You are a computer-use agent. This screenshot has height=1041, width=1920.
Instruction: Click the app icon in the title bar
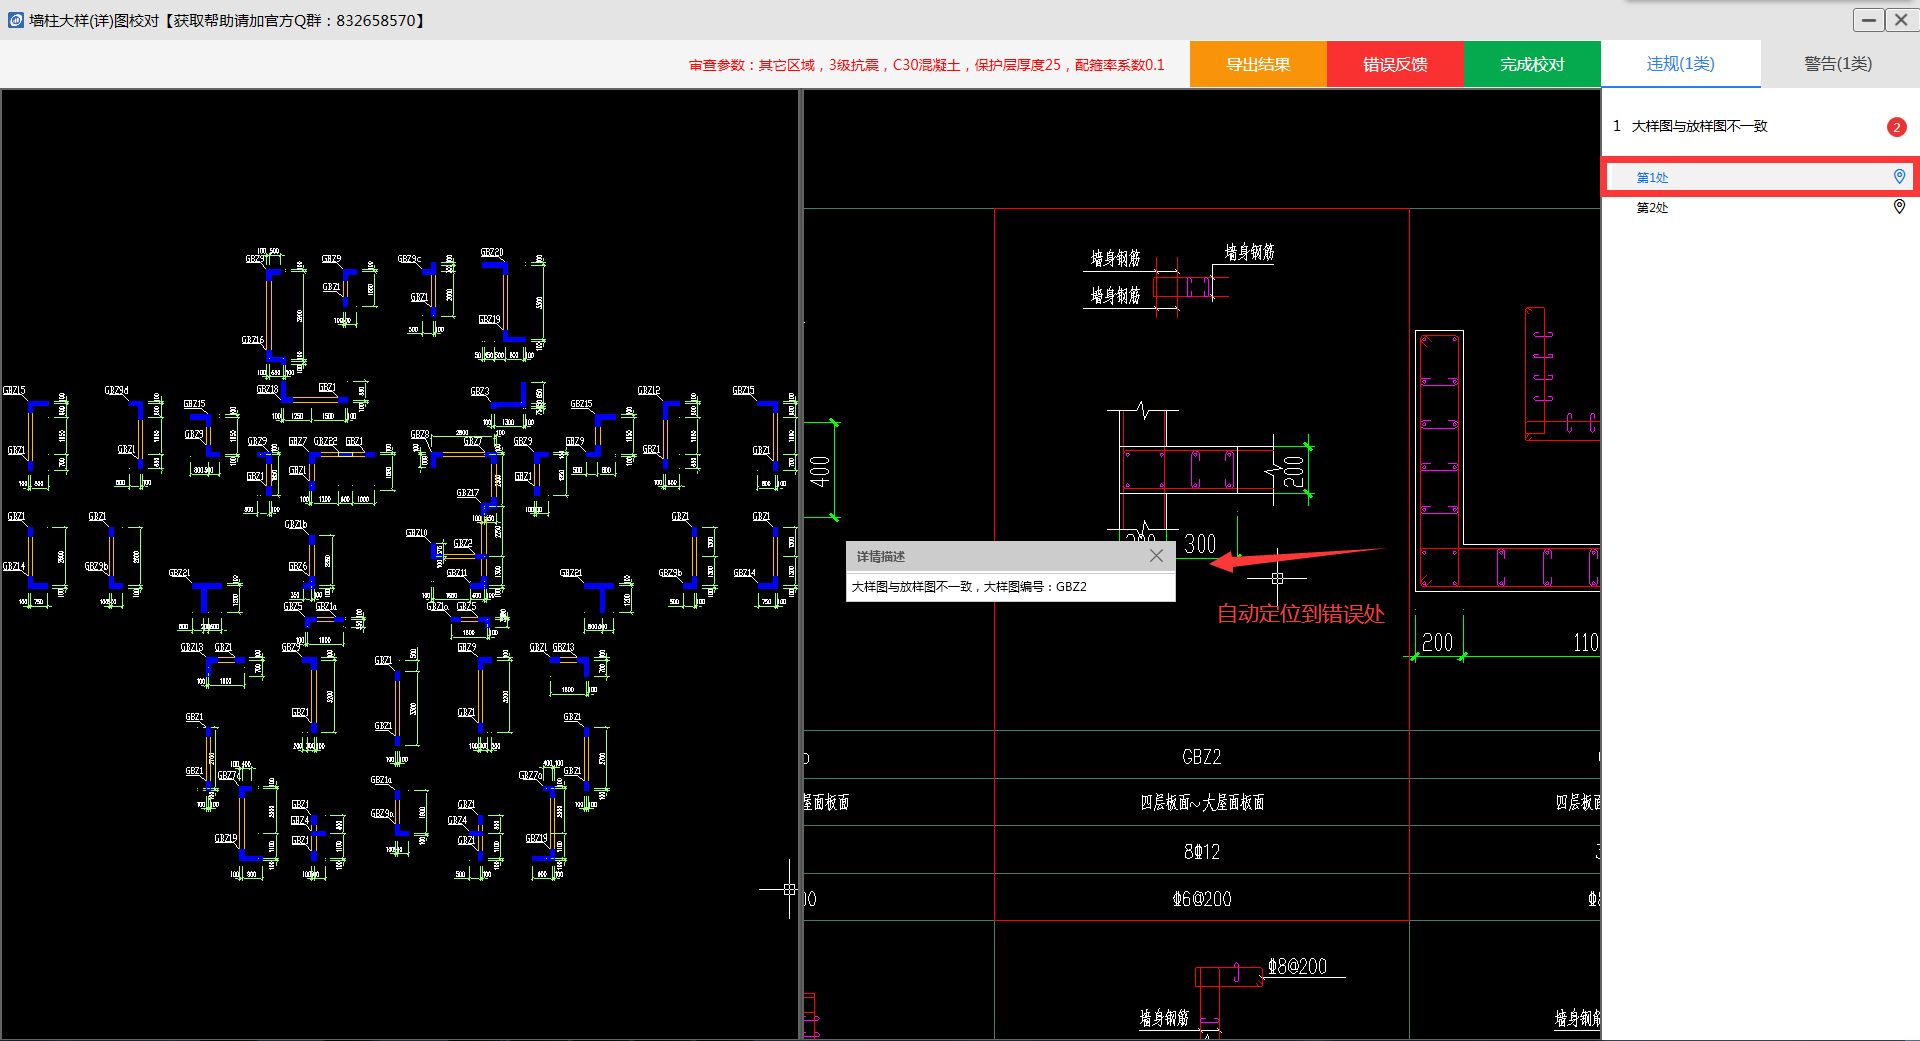tap(15, 20)
